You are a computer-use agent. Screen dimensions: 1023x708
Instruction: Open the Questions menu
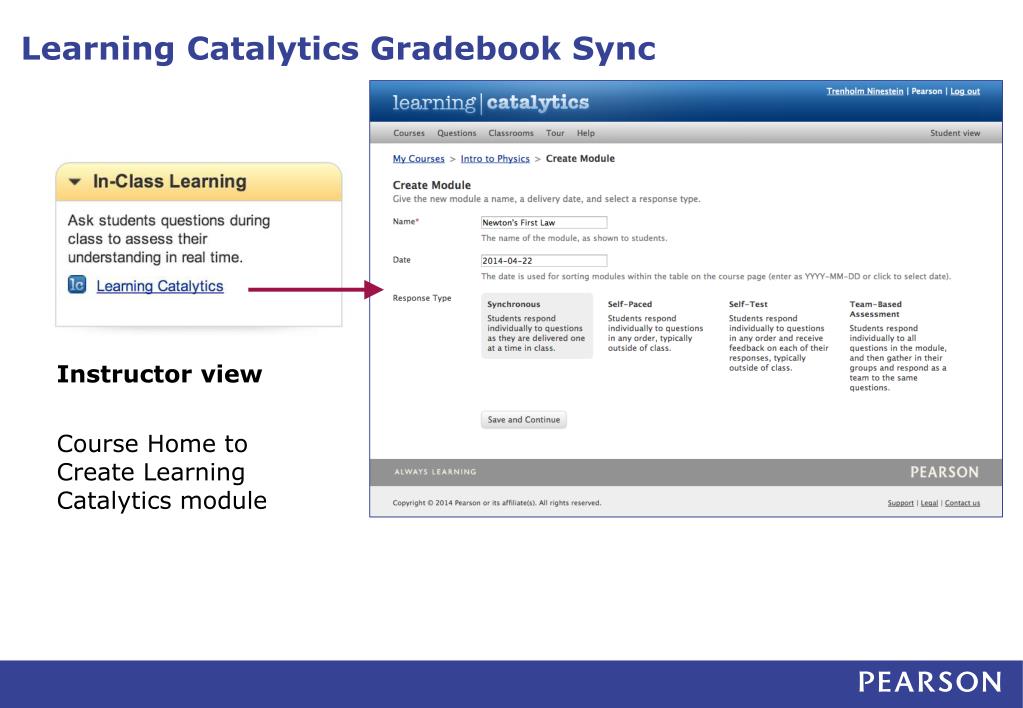pos(457,133)
